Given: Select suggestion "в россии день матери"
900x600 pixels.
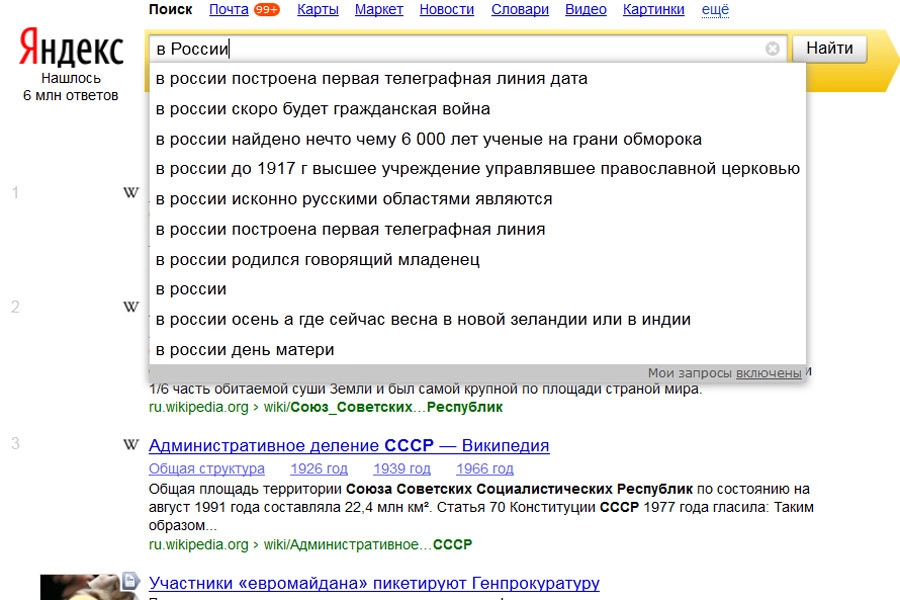Looking at the screenshot, I should (x=245, y=350).
